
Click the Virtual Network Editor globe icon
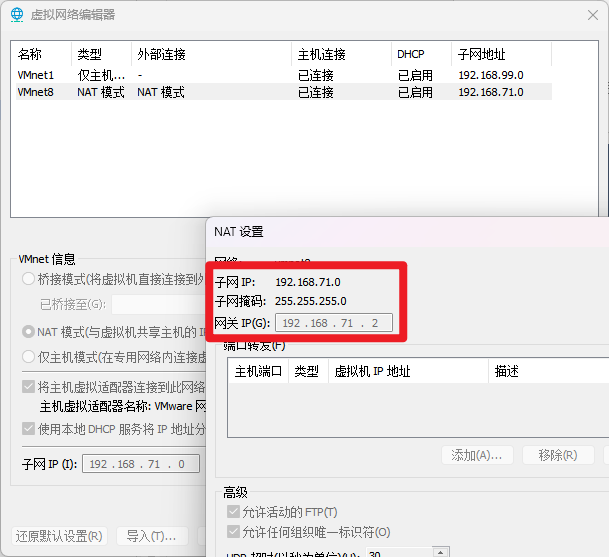click(17, 14)
